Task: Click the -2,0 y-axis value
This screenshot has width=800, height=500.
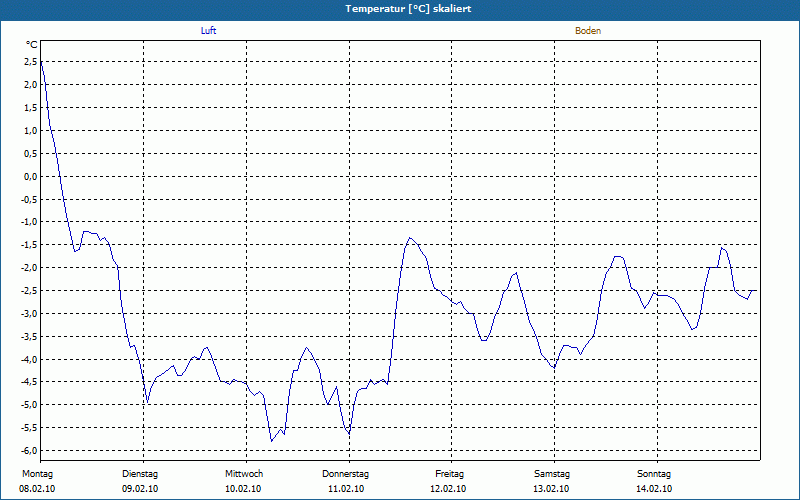Action: [x=29, y=268]
